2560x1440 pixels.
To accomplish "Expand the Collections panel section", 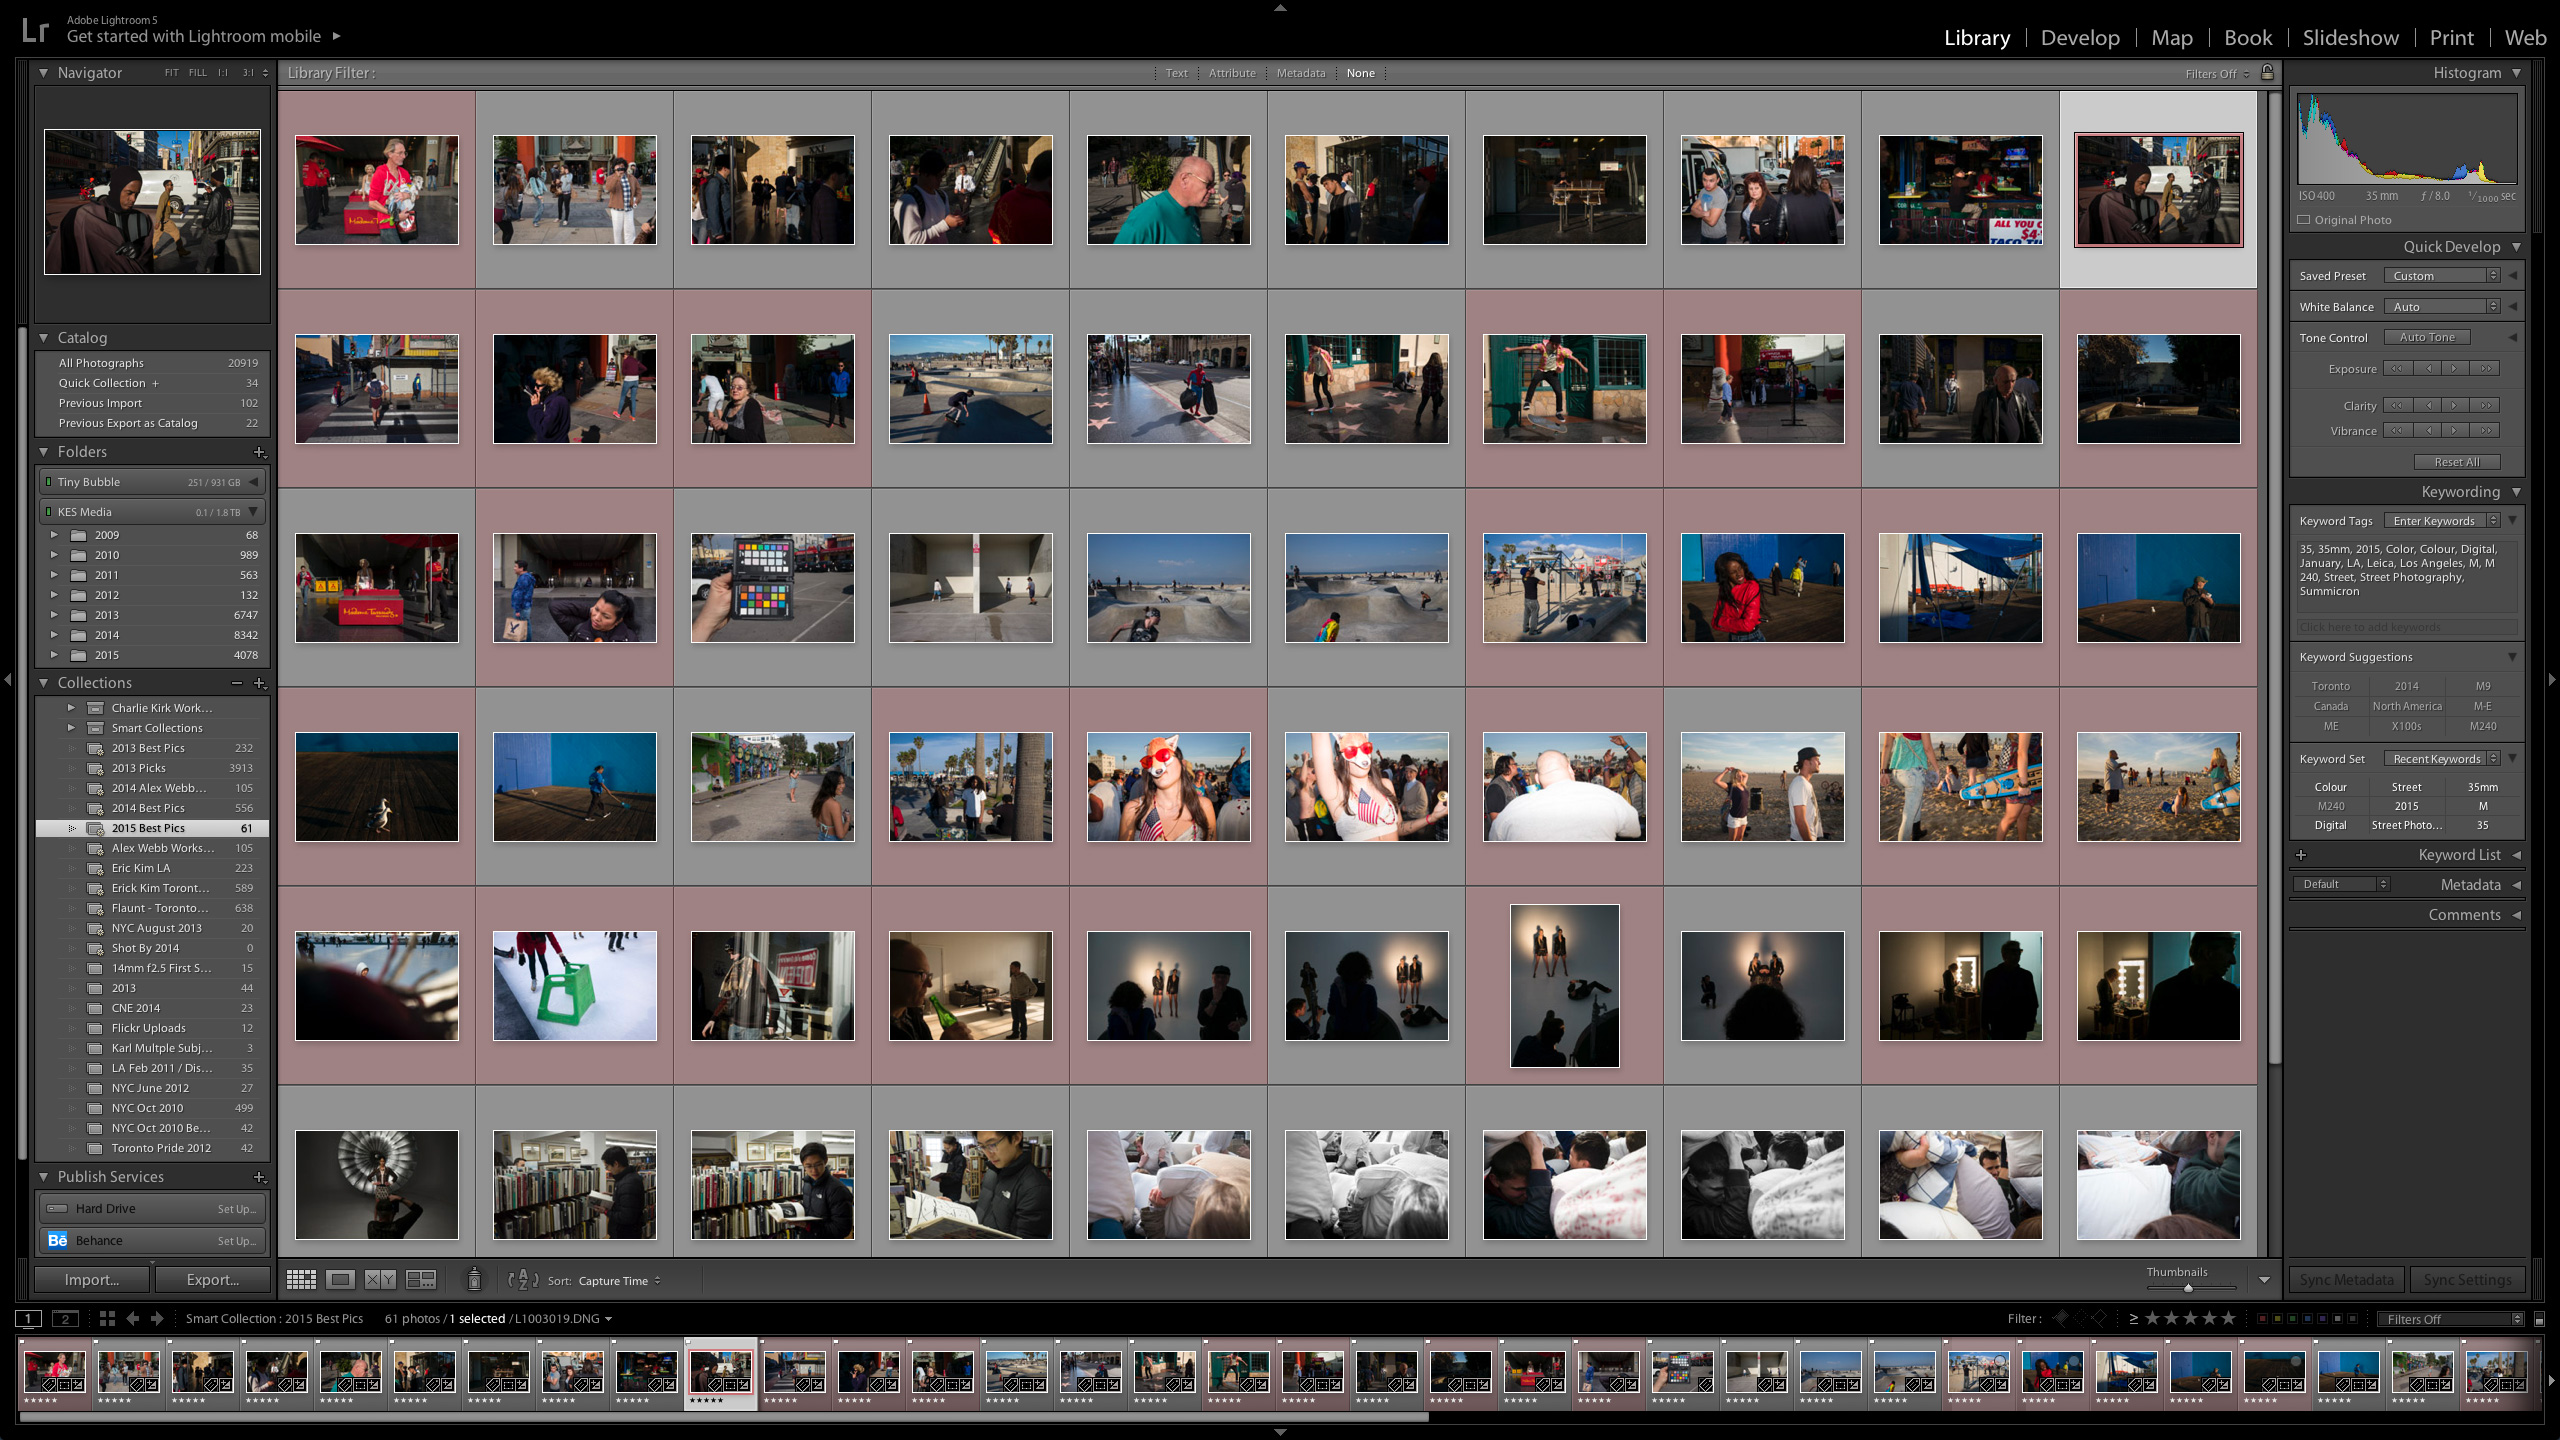I will tap(42, 682).
